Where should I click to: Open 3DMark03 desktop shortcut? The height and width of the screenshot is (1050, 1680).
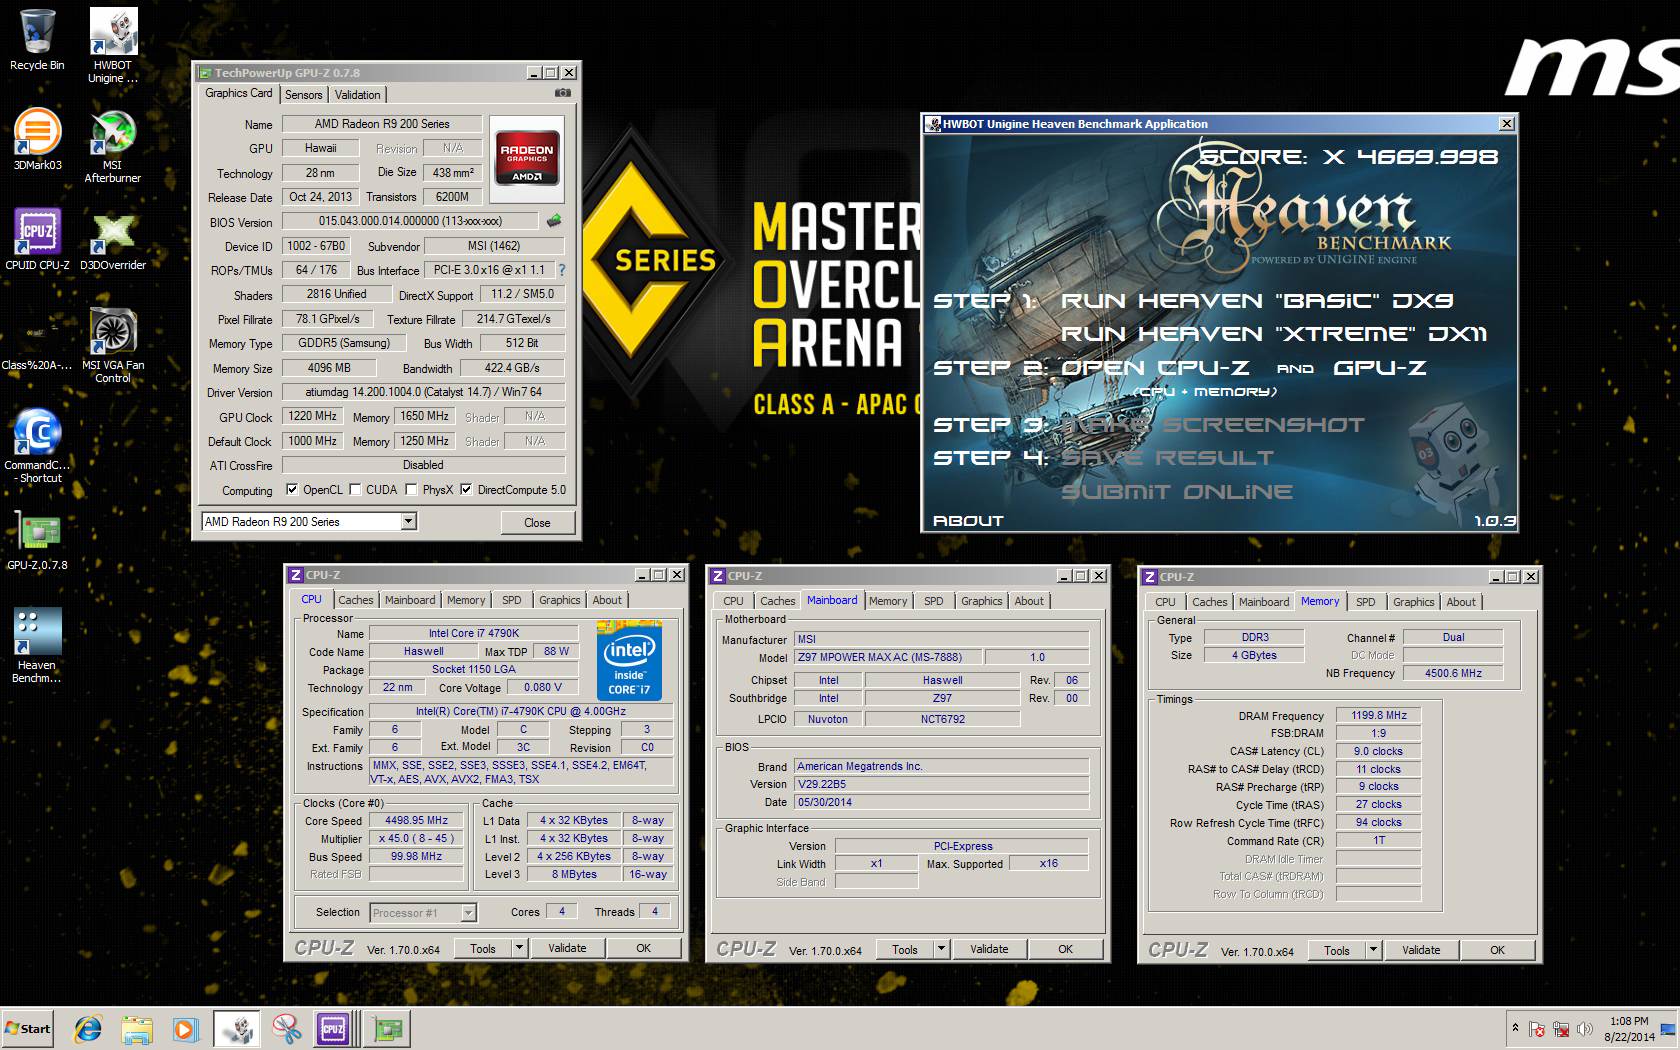click(x=37, y=140)
